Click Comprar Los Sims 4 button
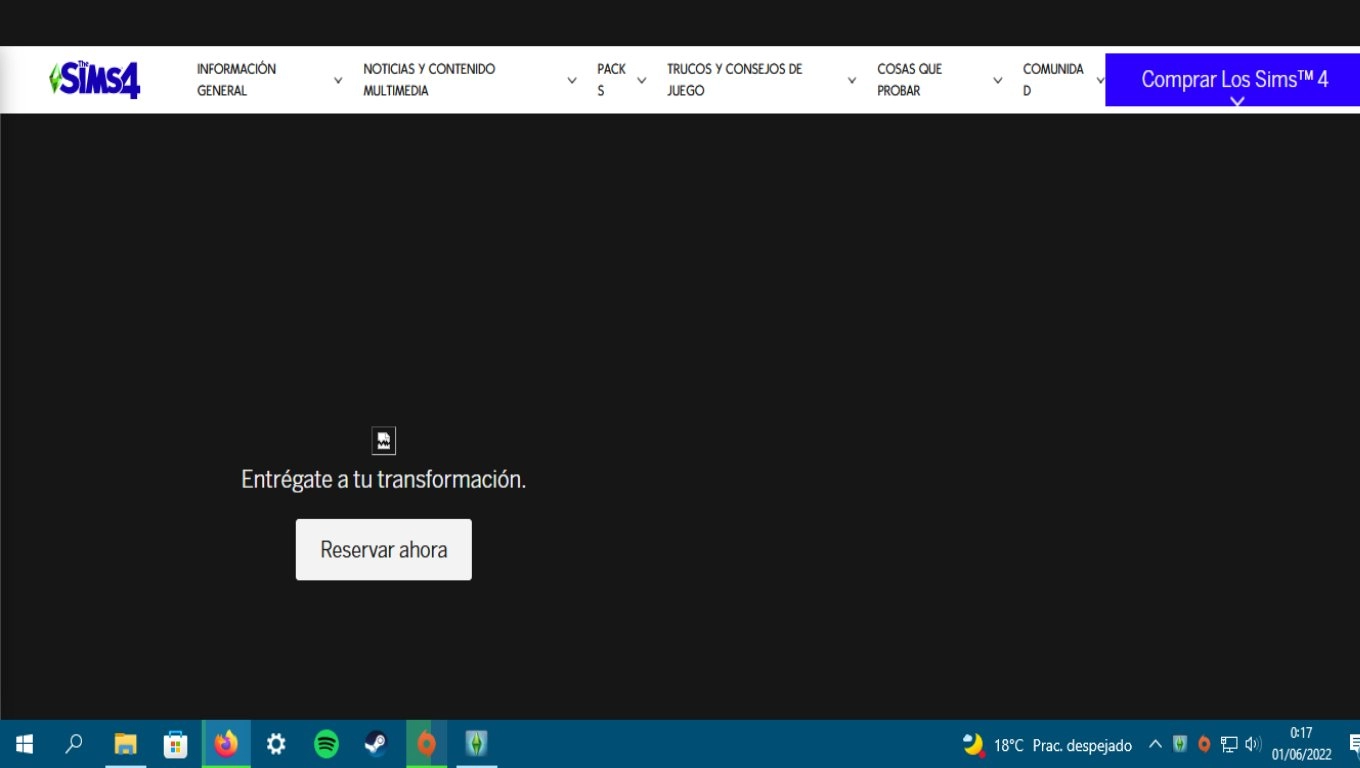This screenshot has width=1360, height=768. 1234,80
